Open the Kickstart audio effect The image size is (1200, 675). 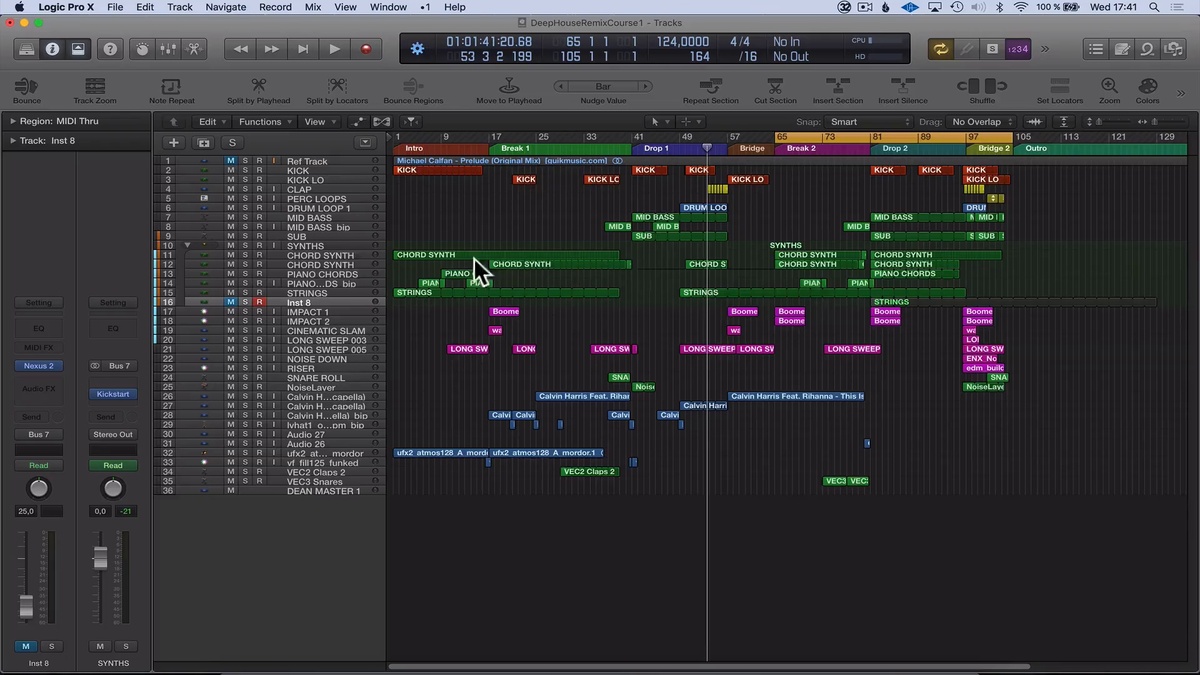coord(113,394)
